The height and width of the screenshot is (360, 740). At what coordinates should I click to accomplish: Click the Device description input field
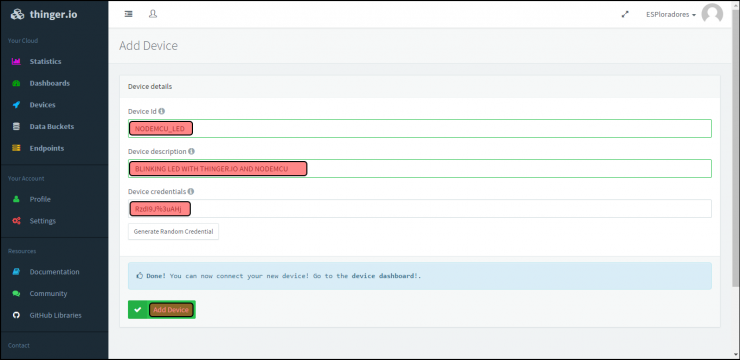point(420,168)
